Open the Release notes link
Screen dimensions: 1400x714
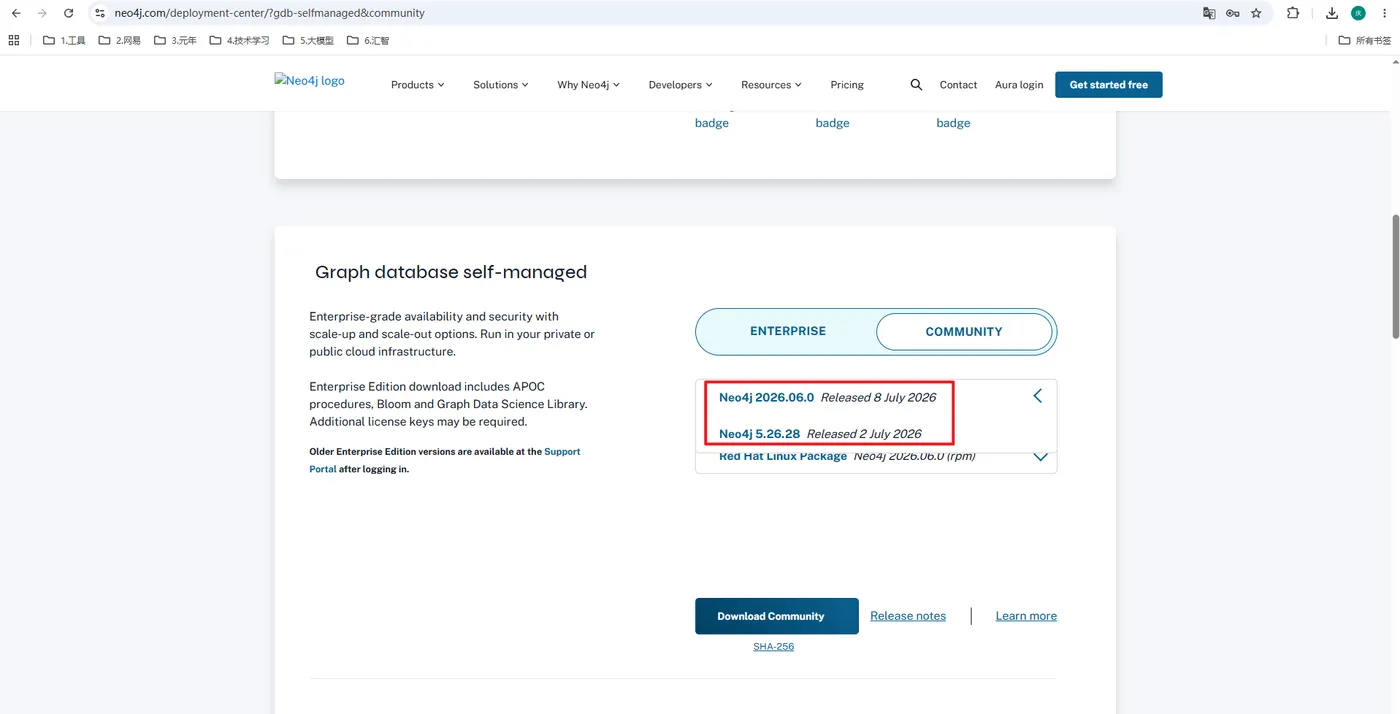(907, 616)
